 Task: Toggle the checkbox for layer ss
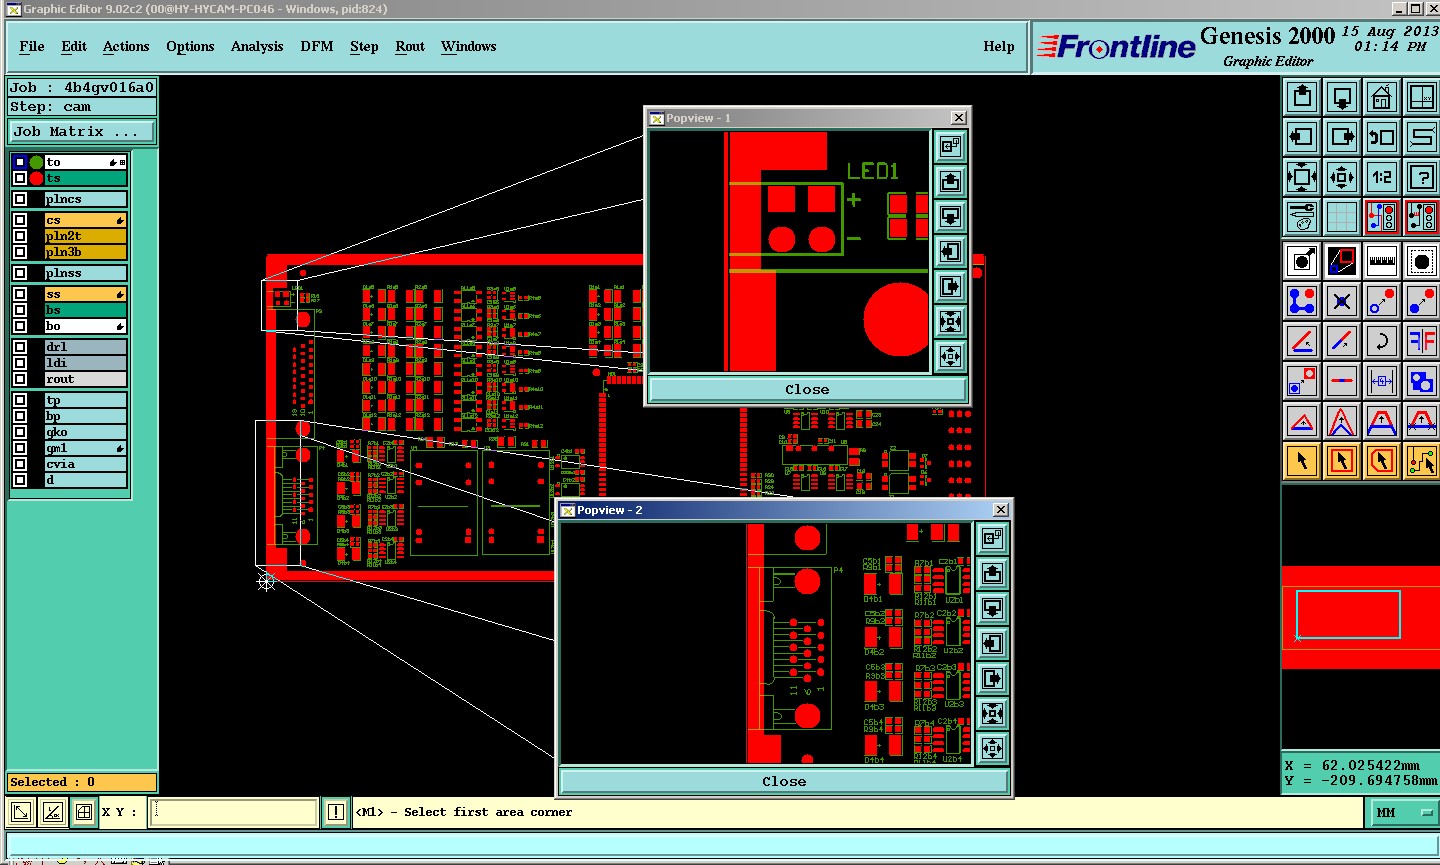pos(20,294)
